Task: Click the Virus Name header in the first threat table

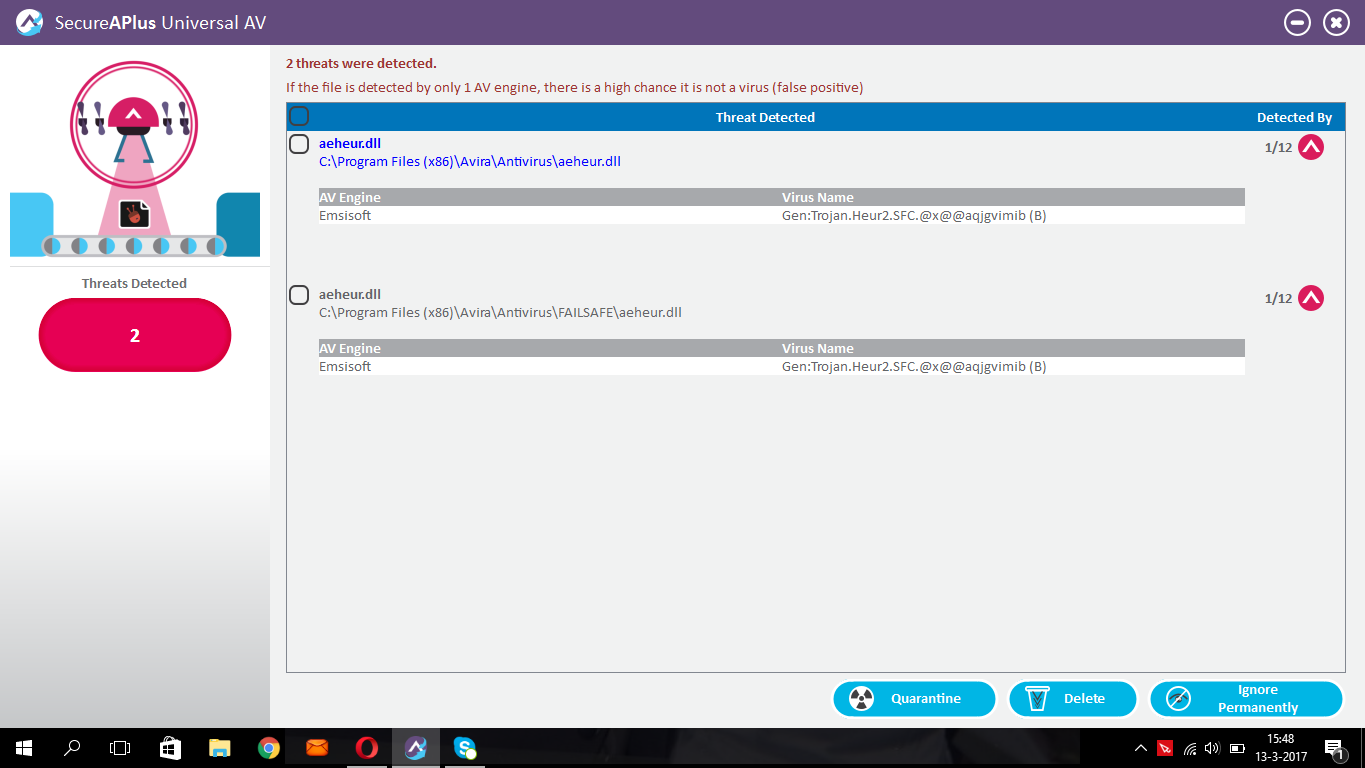Action: pyautogui.click(x=818, y=197)
